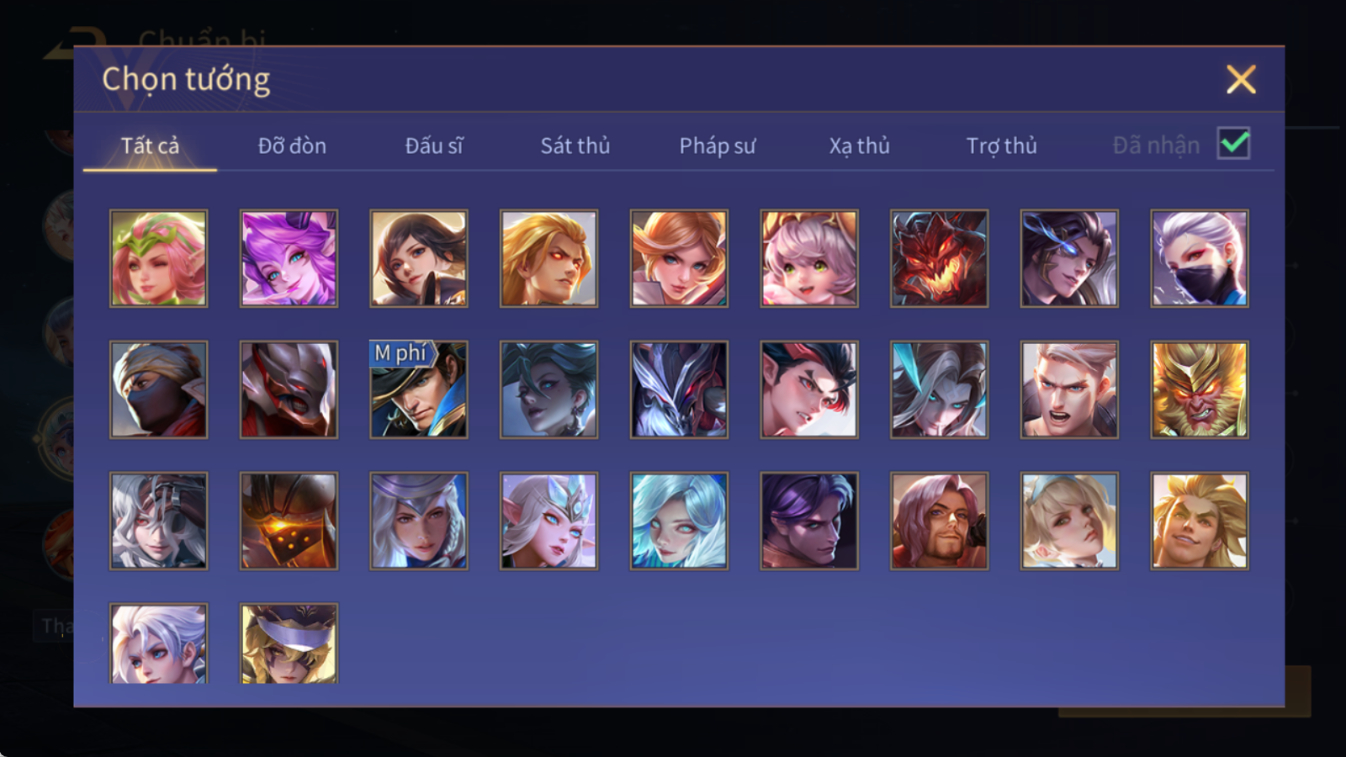Select the dark armored hero with glowing orange visor
Image resolution: width=1346 pixels, height=757 pixels.
[x=289, y=521]
